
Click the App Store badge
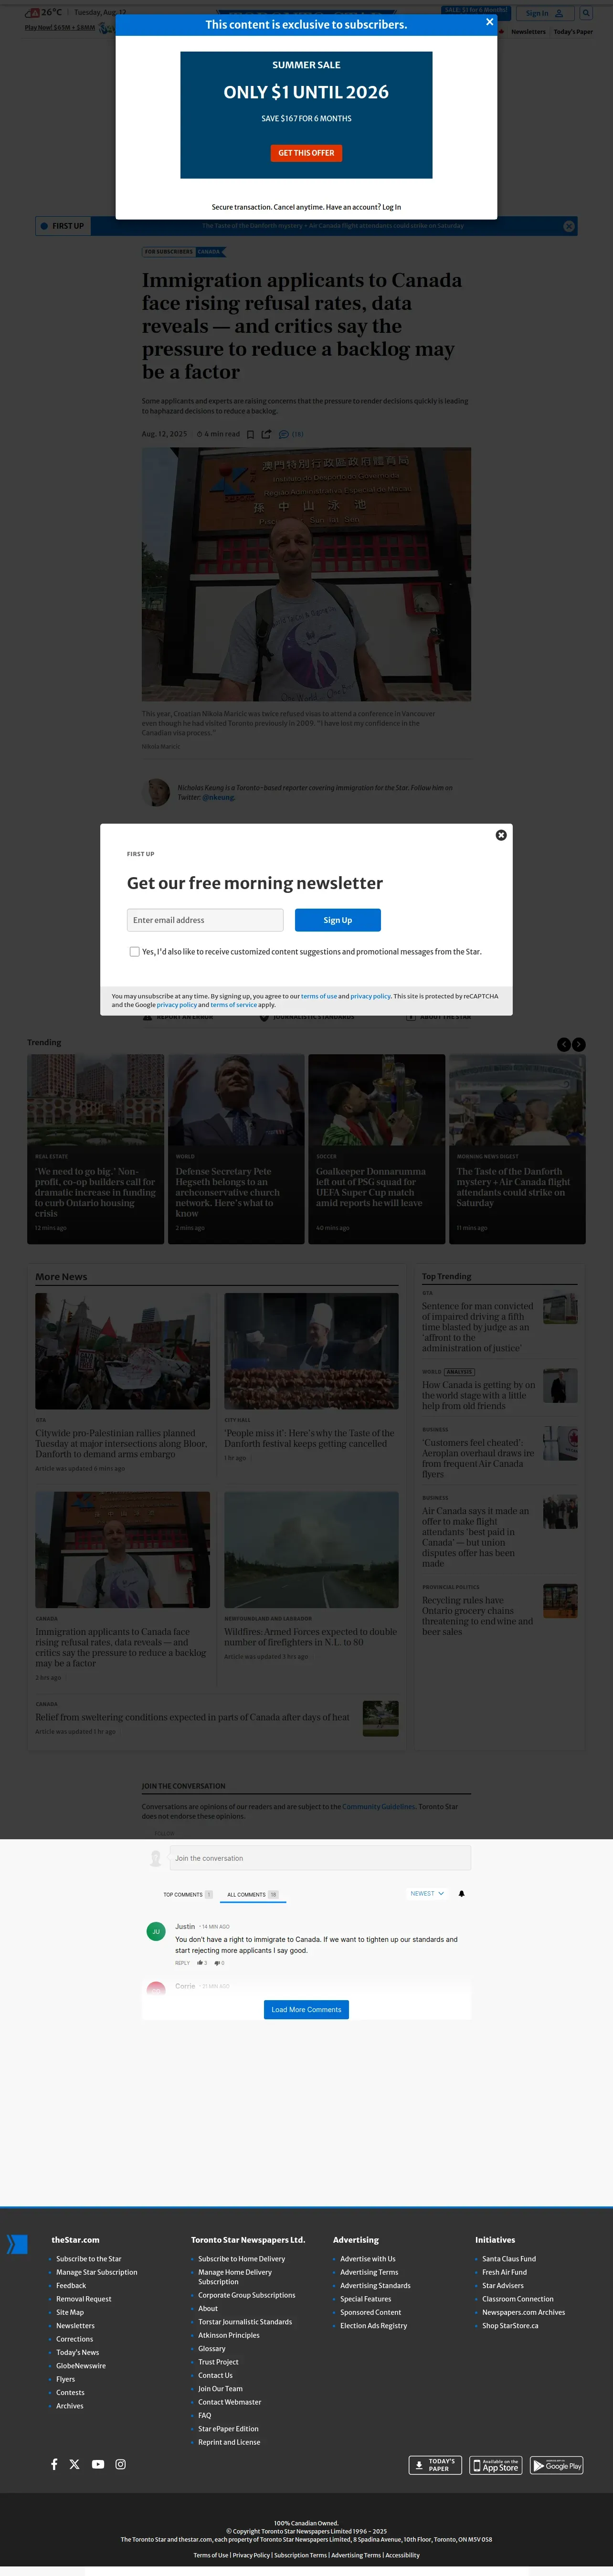(496, 2466)
